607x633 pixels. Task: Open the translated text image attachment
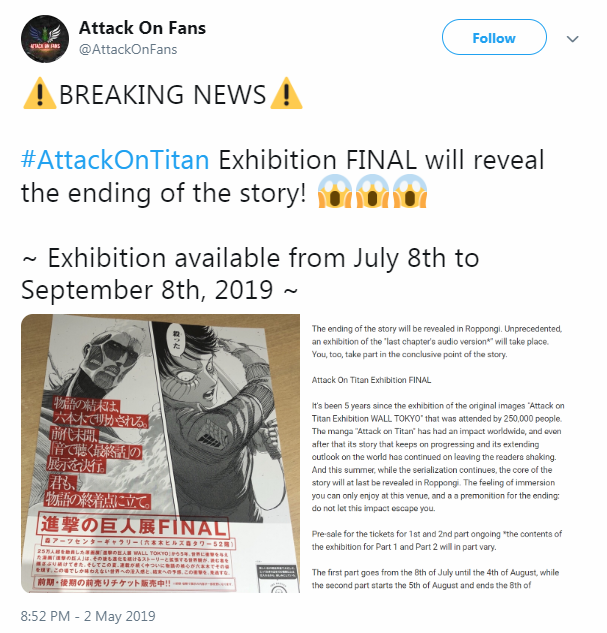pyautogui.click(x=437, y=453)
